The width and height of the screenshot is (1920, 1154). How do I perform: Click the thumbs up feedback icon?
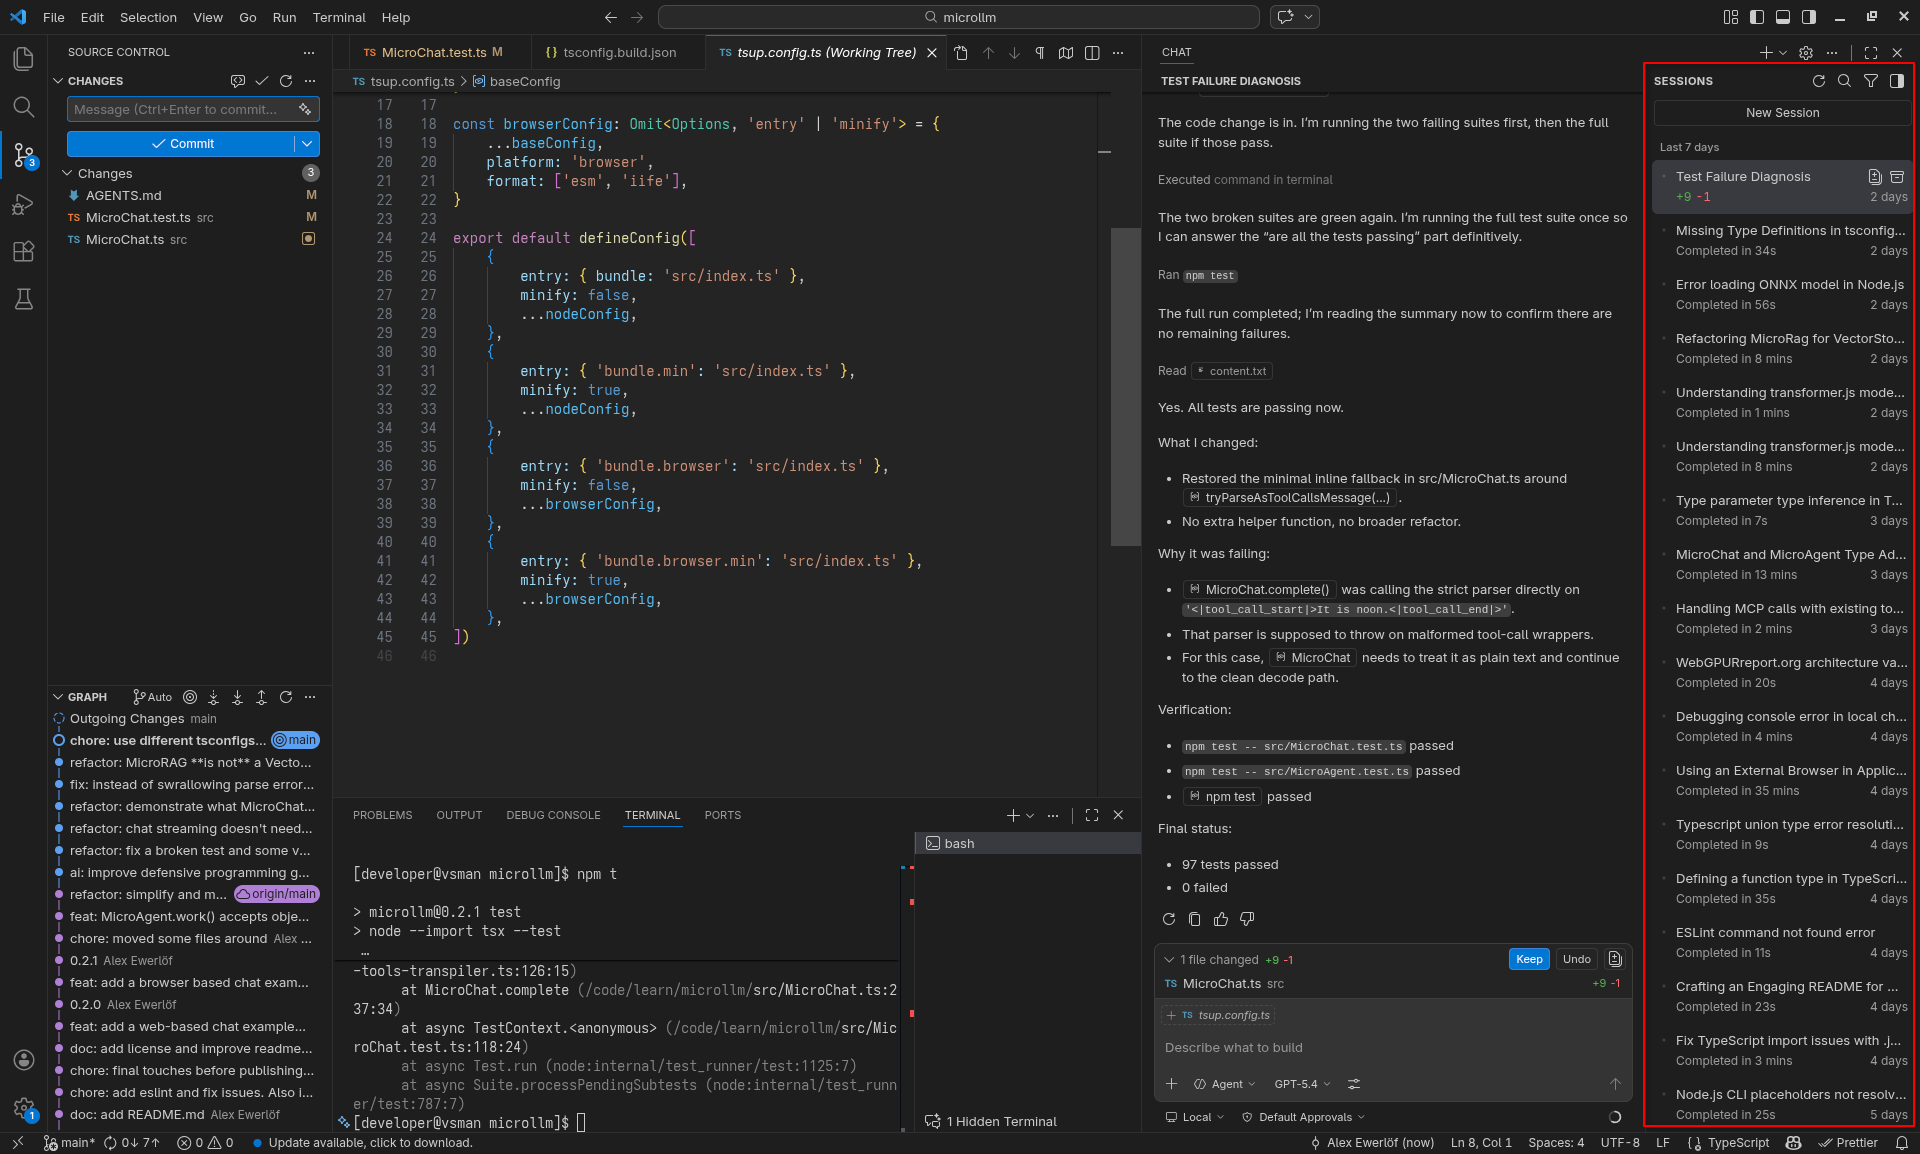1221,919
